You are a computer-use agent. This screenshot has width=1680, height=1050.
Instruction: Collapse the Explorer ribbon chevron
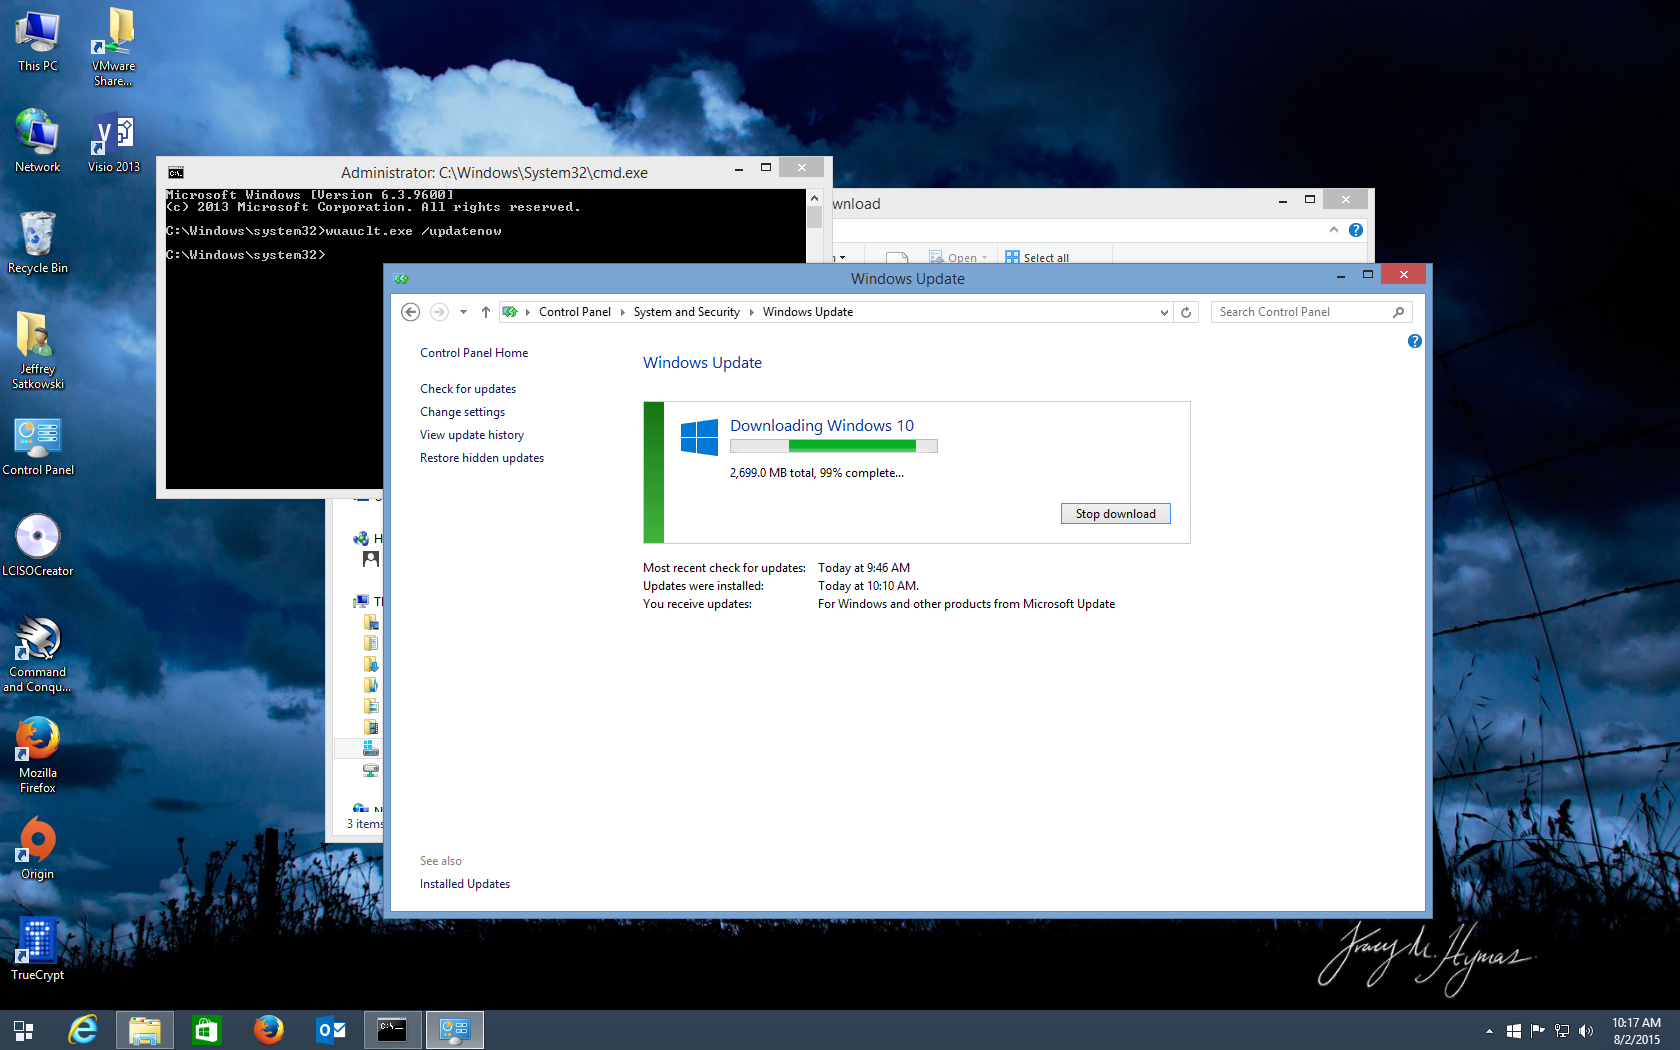pyautogui.click(x=1333, y=230)
